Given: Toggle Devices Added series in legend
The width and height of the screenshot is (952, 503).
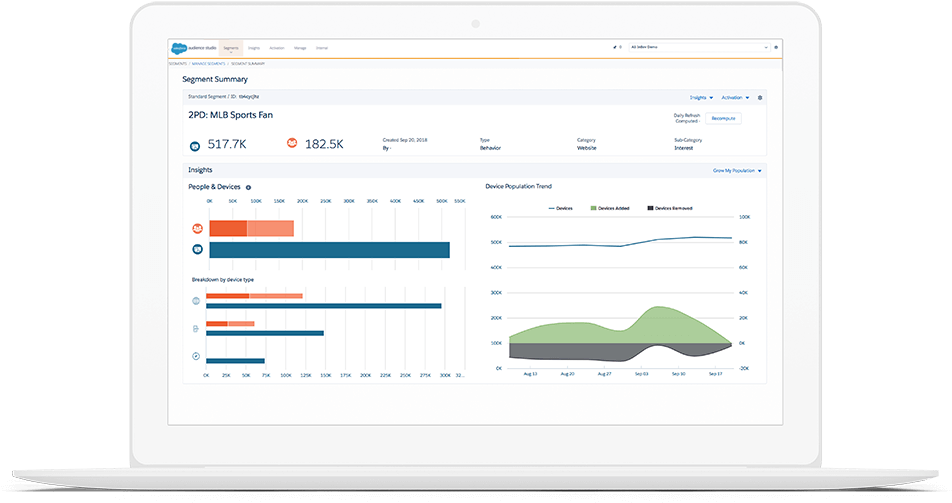Looking at the screenshot, I should click(614, 208).
